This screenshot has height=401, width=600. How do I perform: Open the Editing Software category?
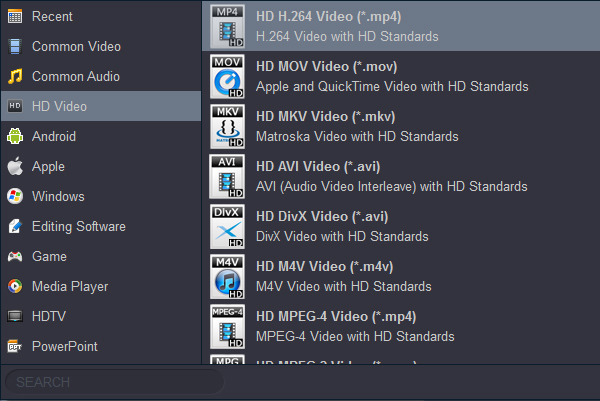click(78, 226)
